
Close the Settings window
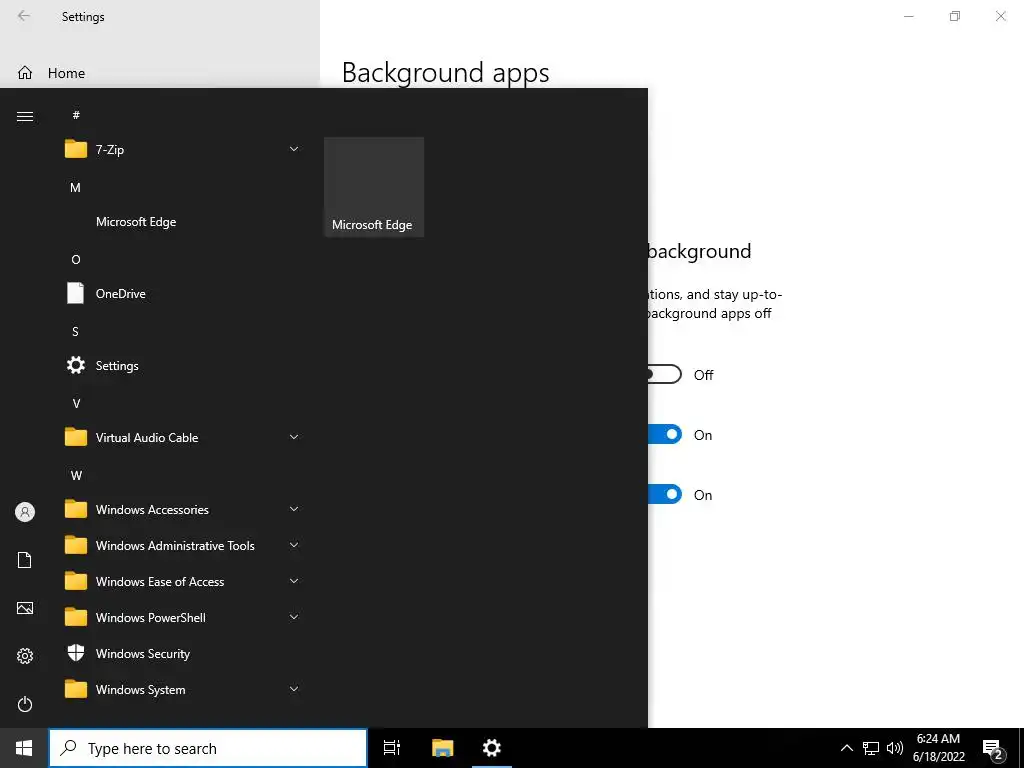pyautogui.click(x=1000, y=16)
